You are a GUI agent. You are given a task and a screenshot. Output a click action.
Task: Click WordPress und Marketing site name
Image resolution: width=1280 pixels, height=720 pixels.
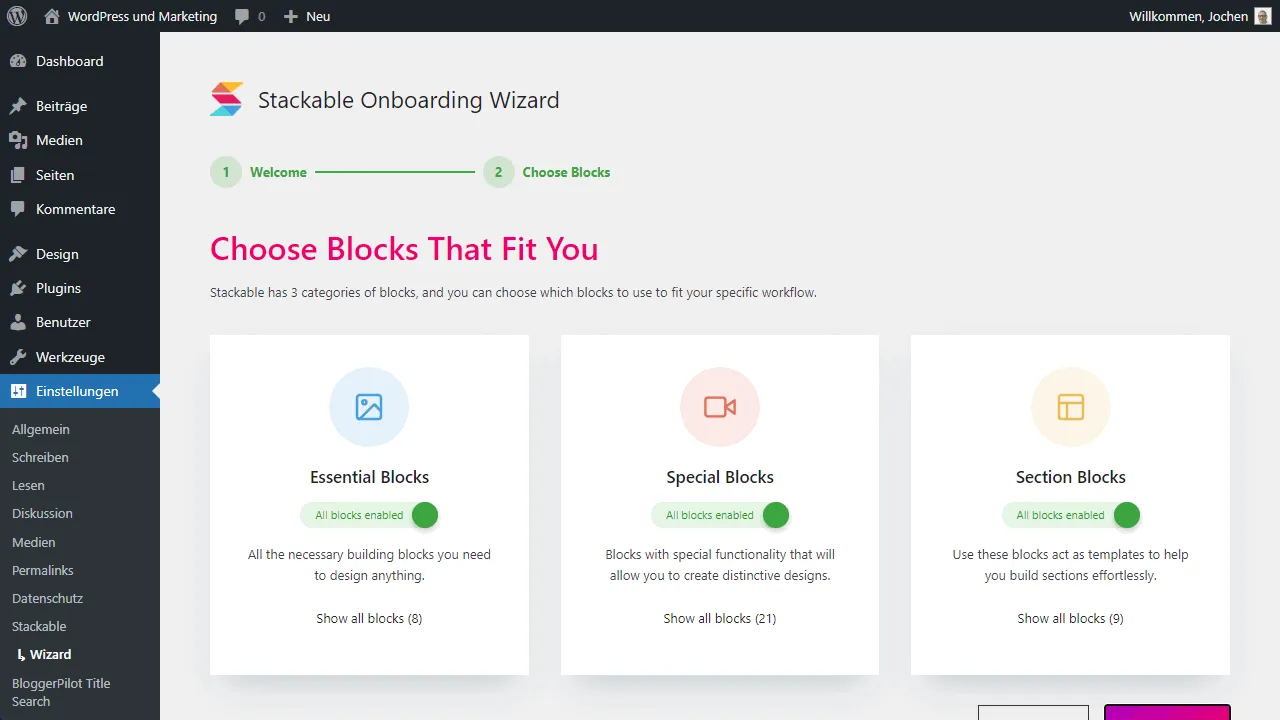coord(142,16)
